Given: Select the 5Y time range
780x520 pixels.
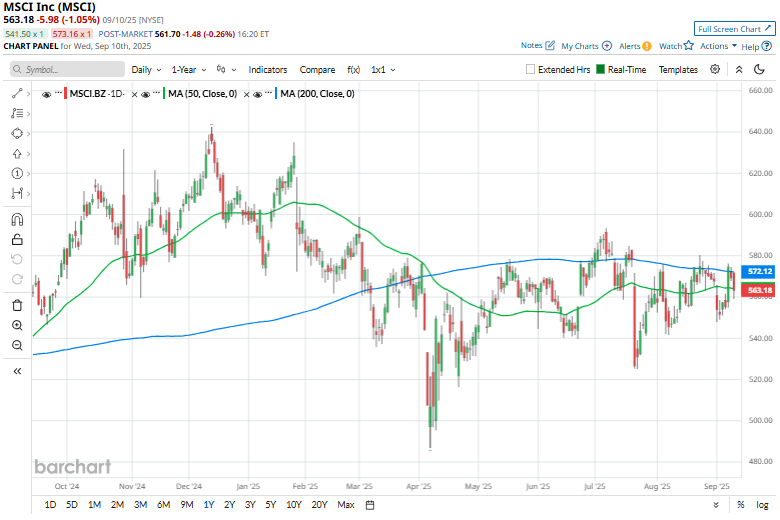Looking at the screenshot, I should pyautogui.click(x=270, y=505).
